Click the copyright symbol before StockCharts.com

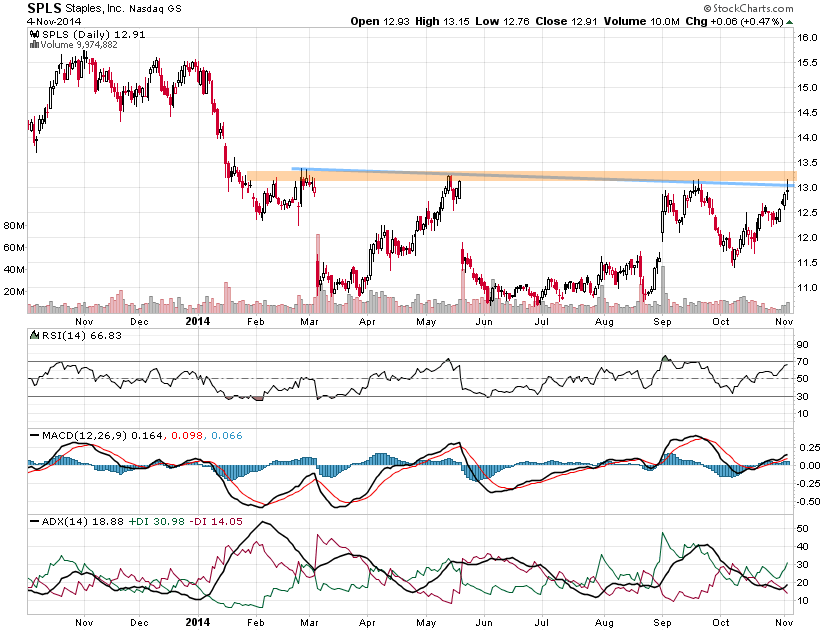[707, 8]
